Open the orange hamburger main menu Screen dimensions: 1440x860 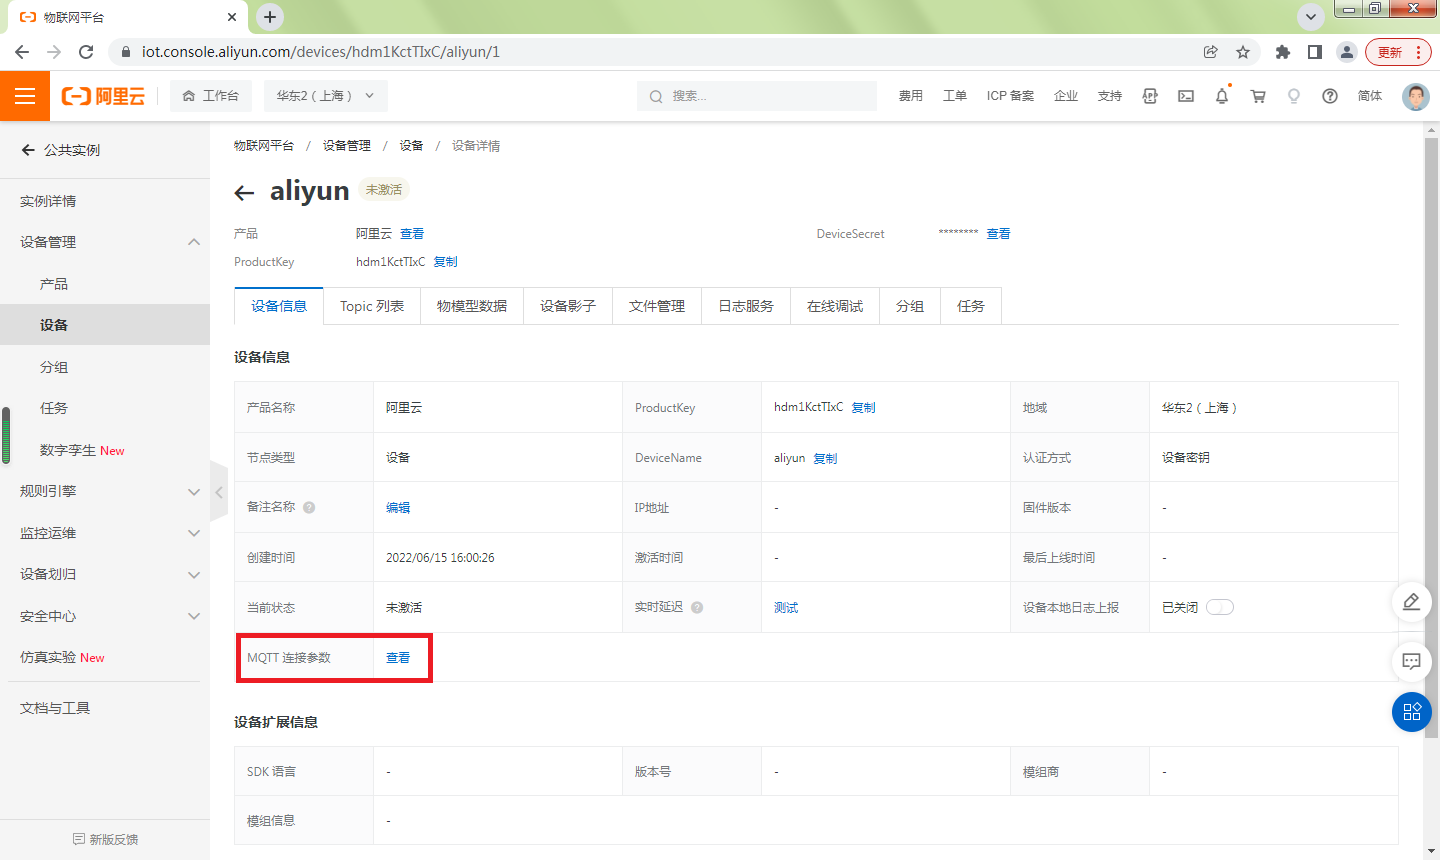tap(25, 96)
